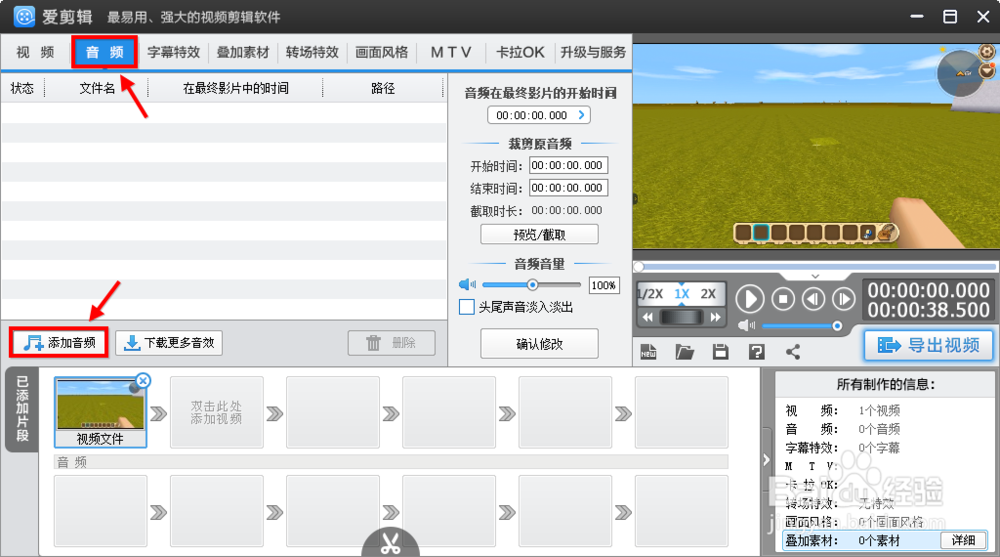Step back one frame in the preview
Image resolution: width=1000 pixels, height=557 pixels.
pos(813,298)
